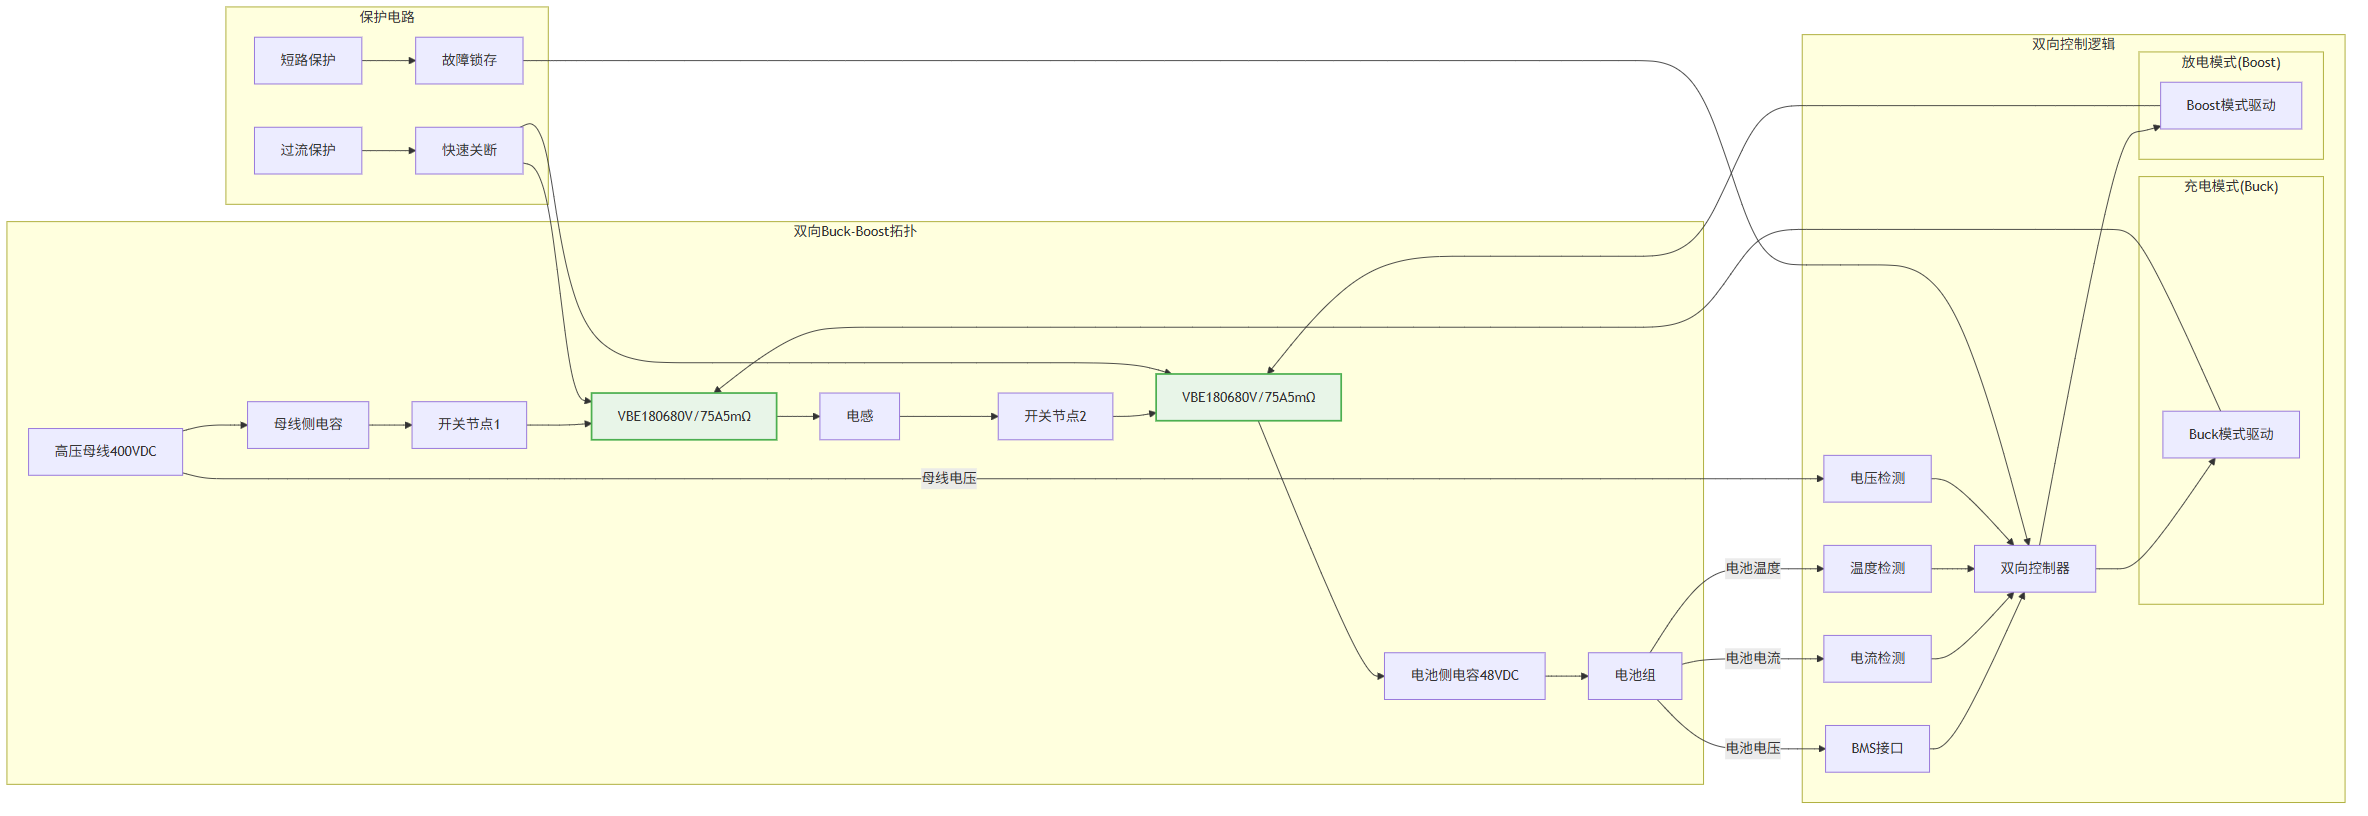2368x816 pixels.
Task: Select the VBE180680V node fed by 开关节点2
Action: [1248, 397]
